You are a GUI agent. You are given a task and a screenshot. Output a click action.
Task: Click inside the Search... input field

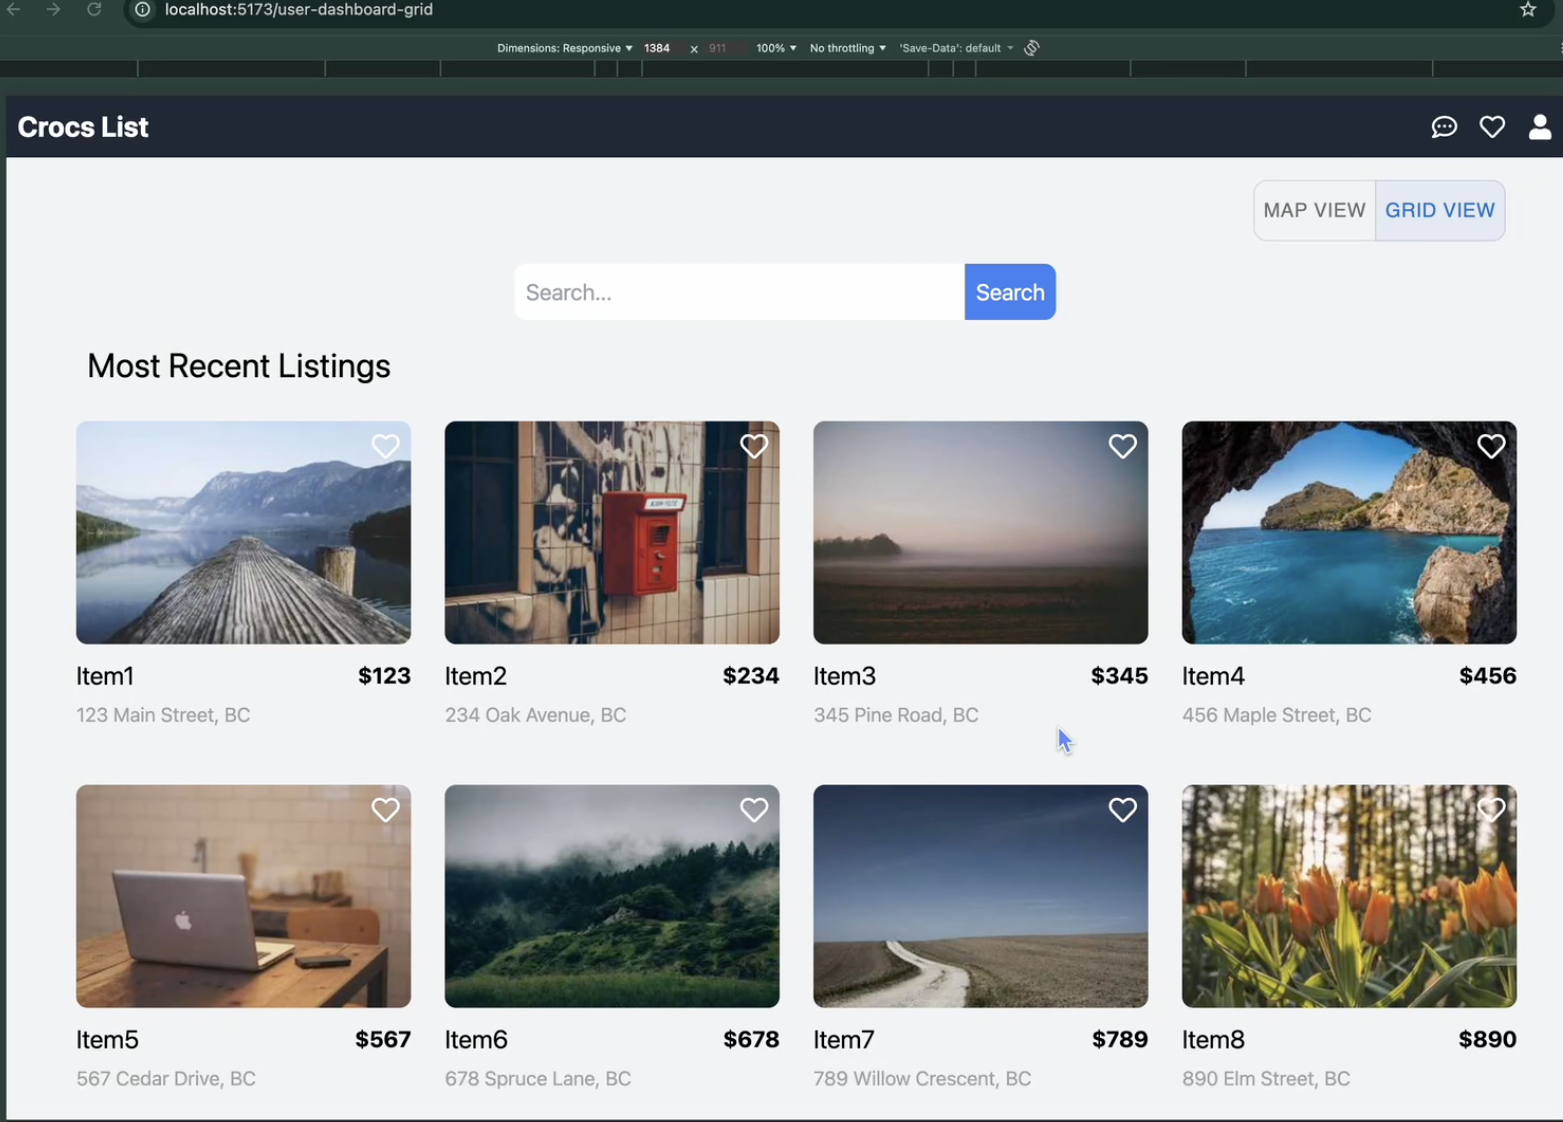click(x=738, y=292)
